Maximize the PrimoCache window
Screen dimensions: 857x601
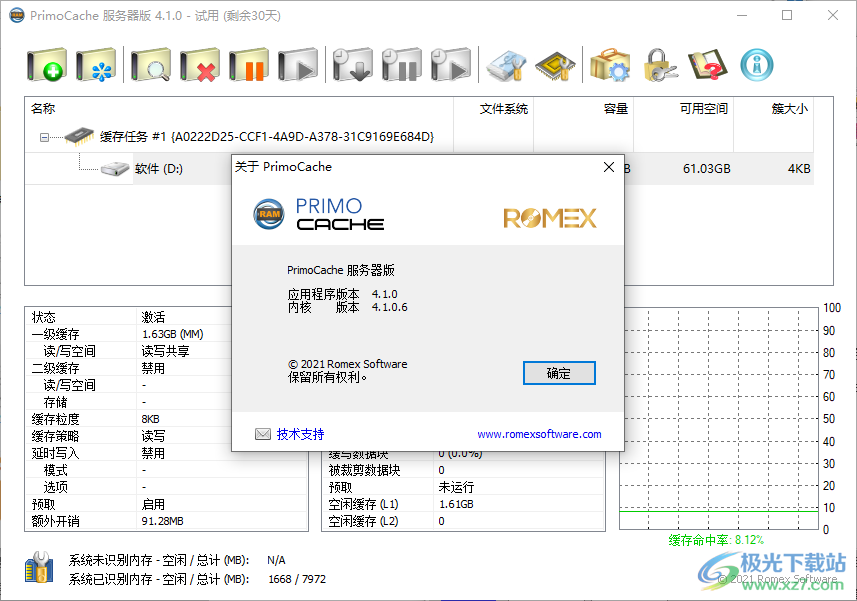(x=787, y=15)
